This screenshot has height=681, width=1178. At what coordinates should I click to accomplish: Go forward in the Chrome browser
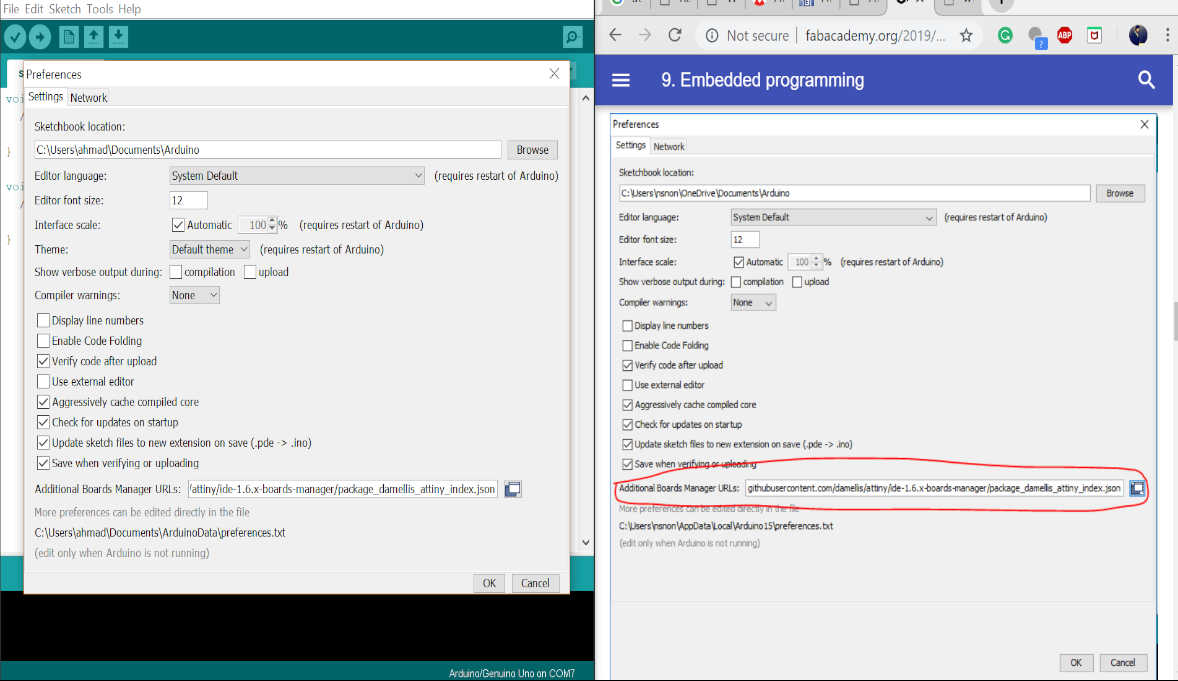tap(645, 35)
